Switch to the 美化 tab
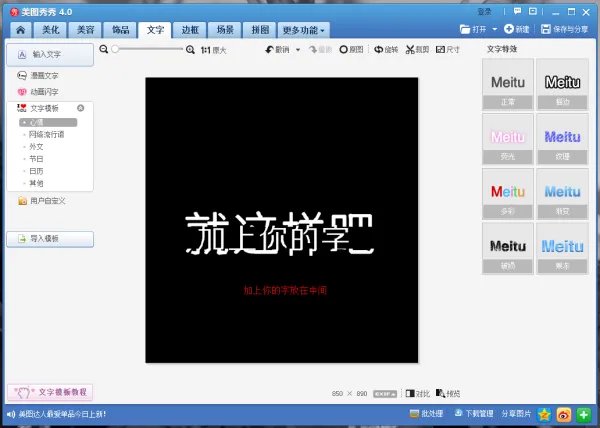The image size is (600, 428). pos(51,30)
